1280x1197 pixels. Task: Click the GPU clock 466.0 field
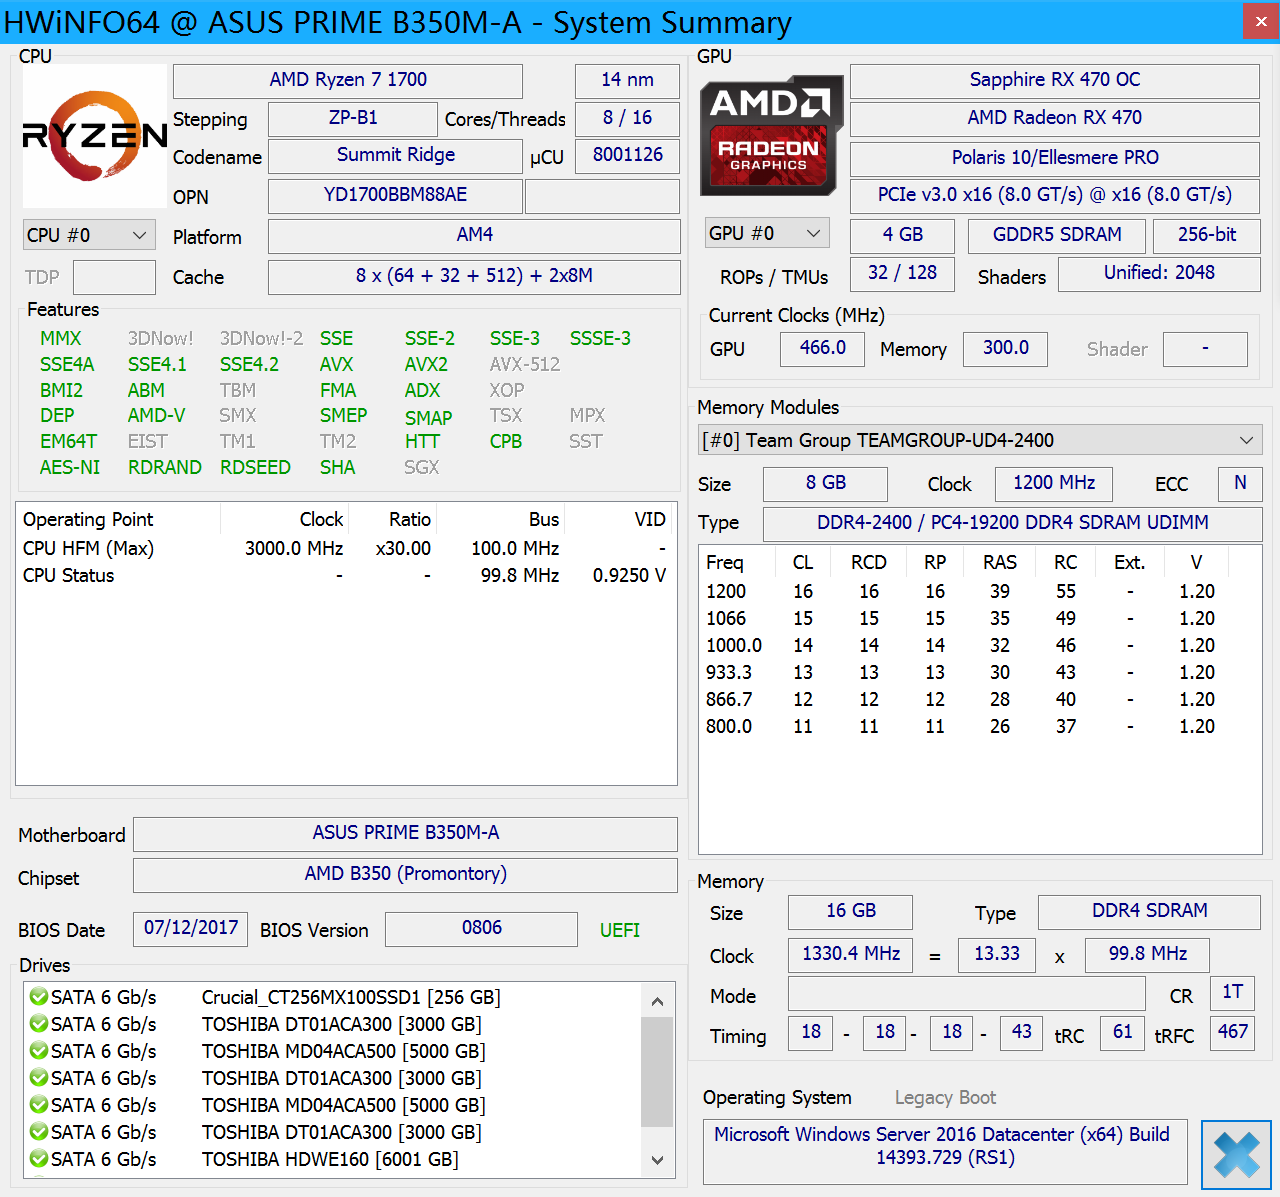coord(822,348)
